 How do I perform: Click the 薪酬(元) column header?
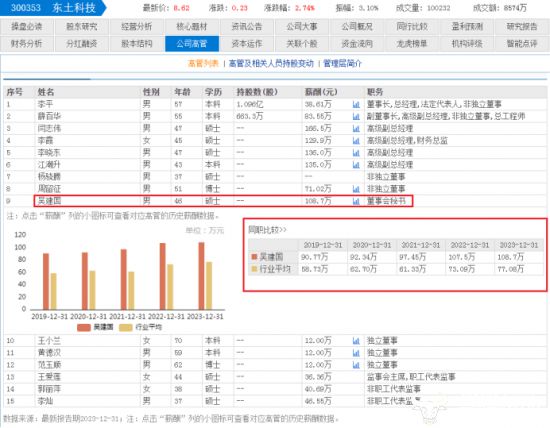321,92
